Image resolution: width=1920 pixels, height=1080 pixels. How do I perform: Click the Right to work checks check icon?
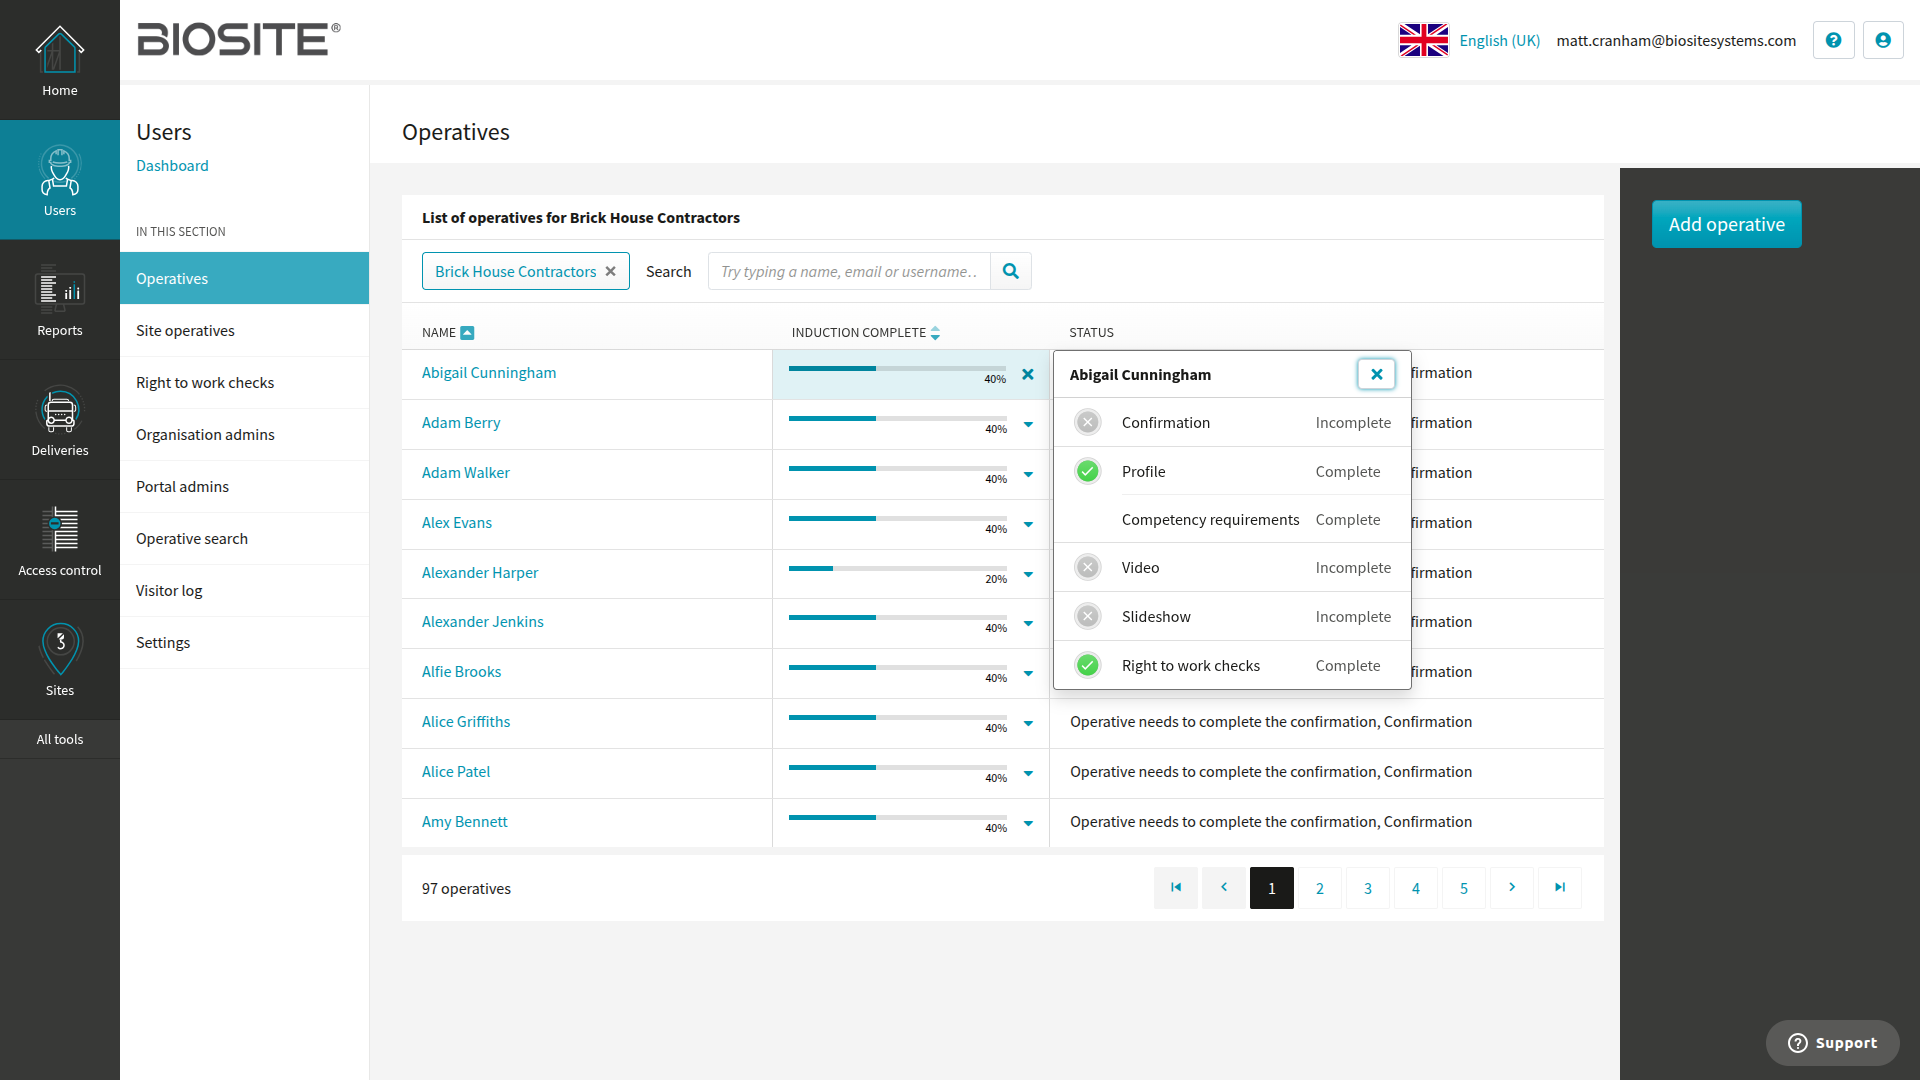[x=1088, y=665]
